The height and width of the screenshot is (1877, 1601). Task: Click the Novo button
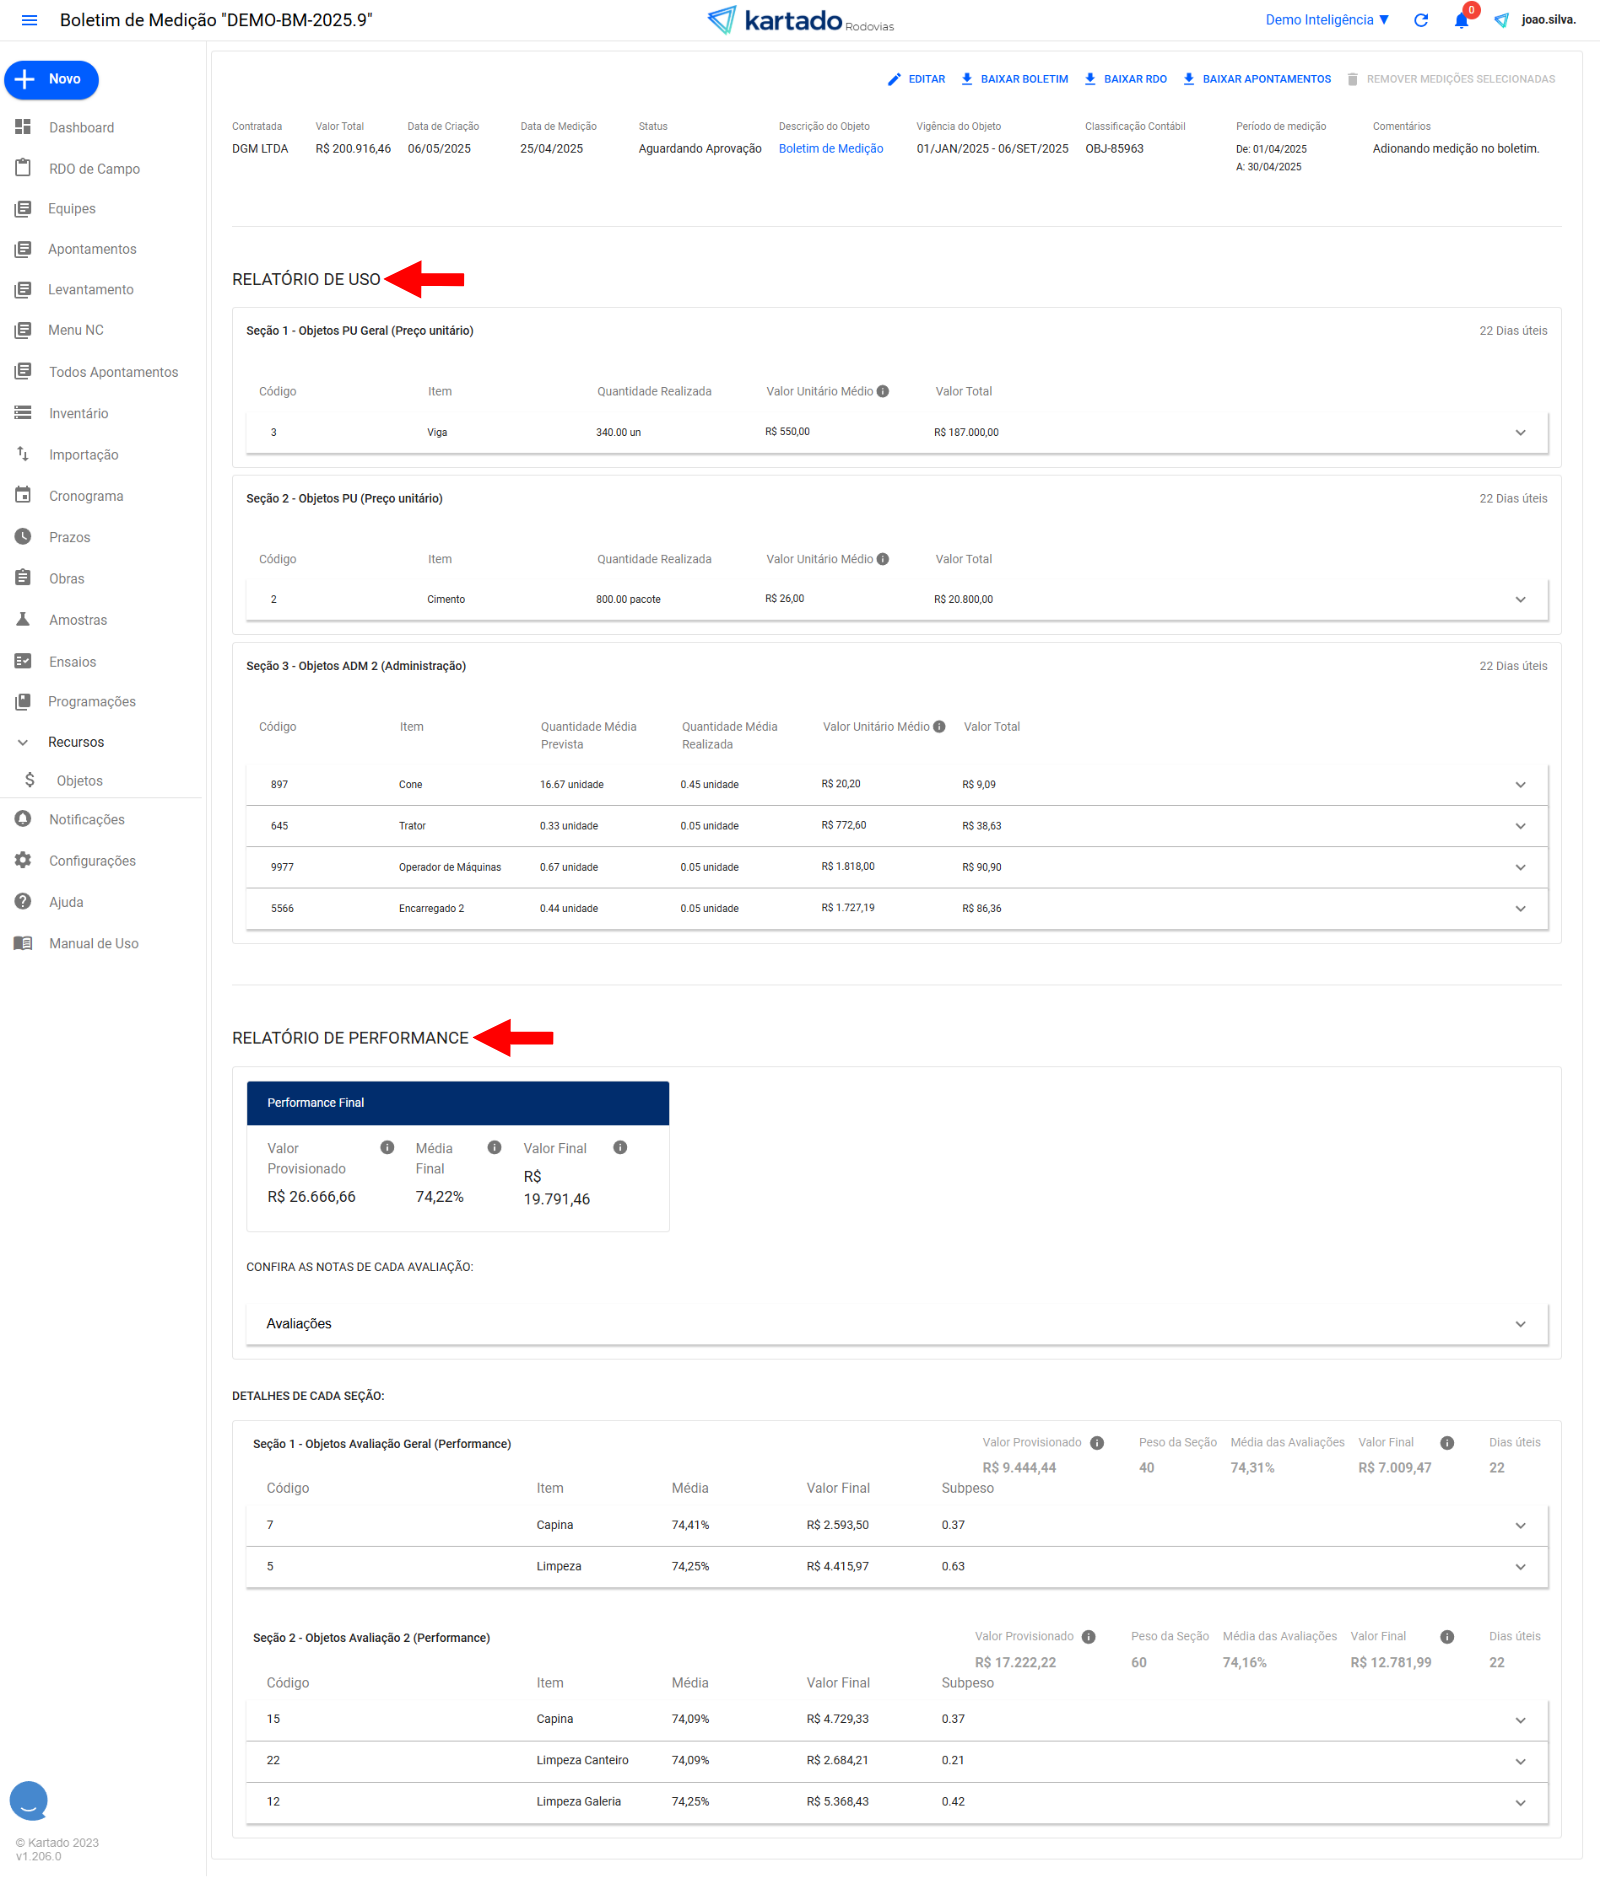(52, 80)
